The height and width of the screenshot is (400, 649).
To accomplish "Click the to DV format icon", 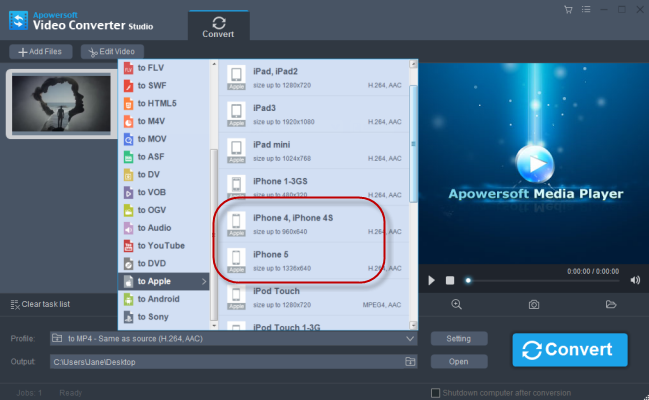I will click(128, 175).
